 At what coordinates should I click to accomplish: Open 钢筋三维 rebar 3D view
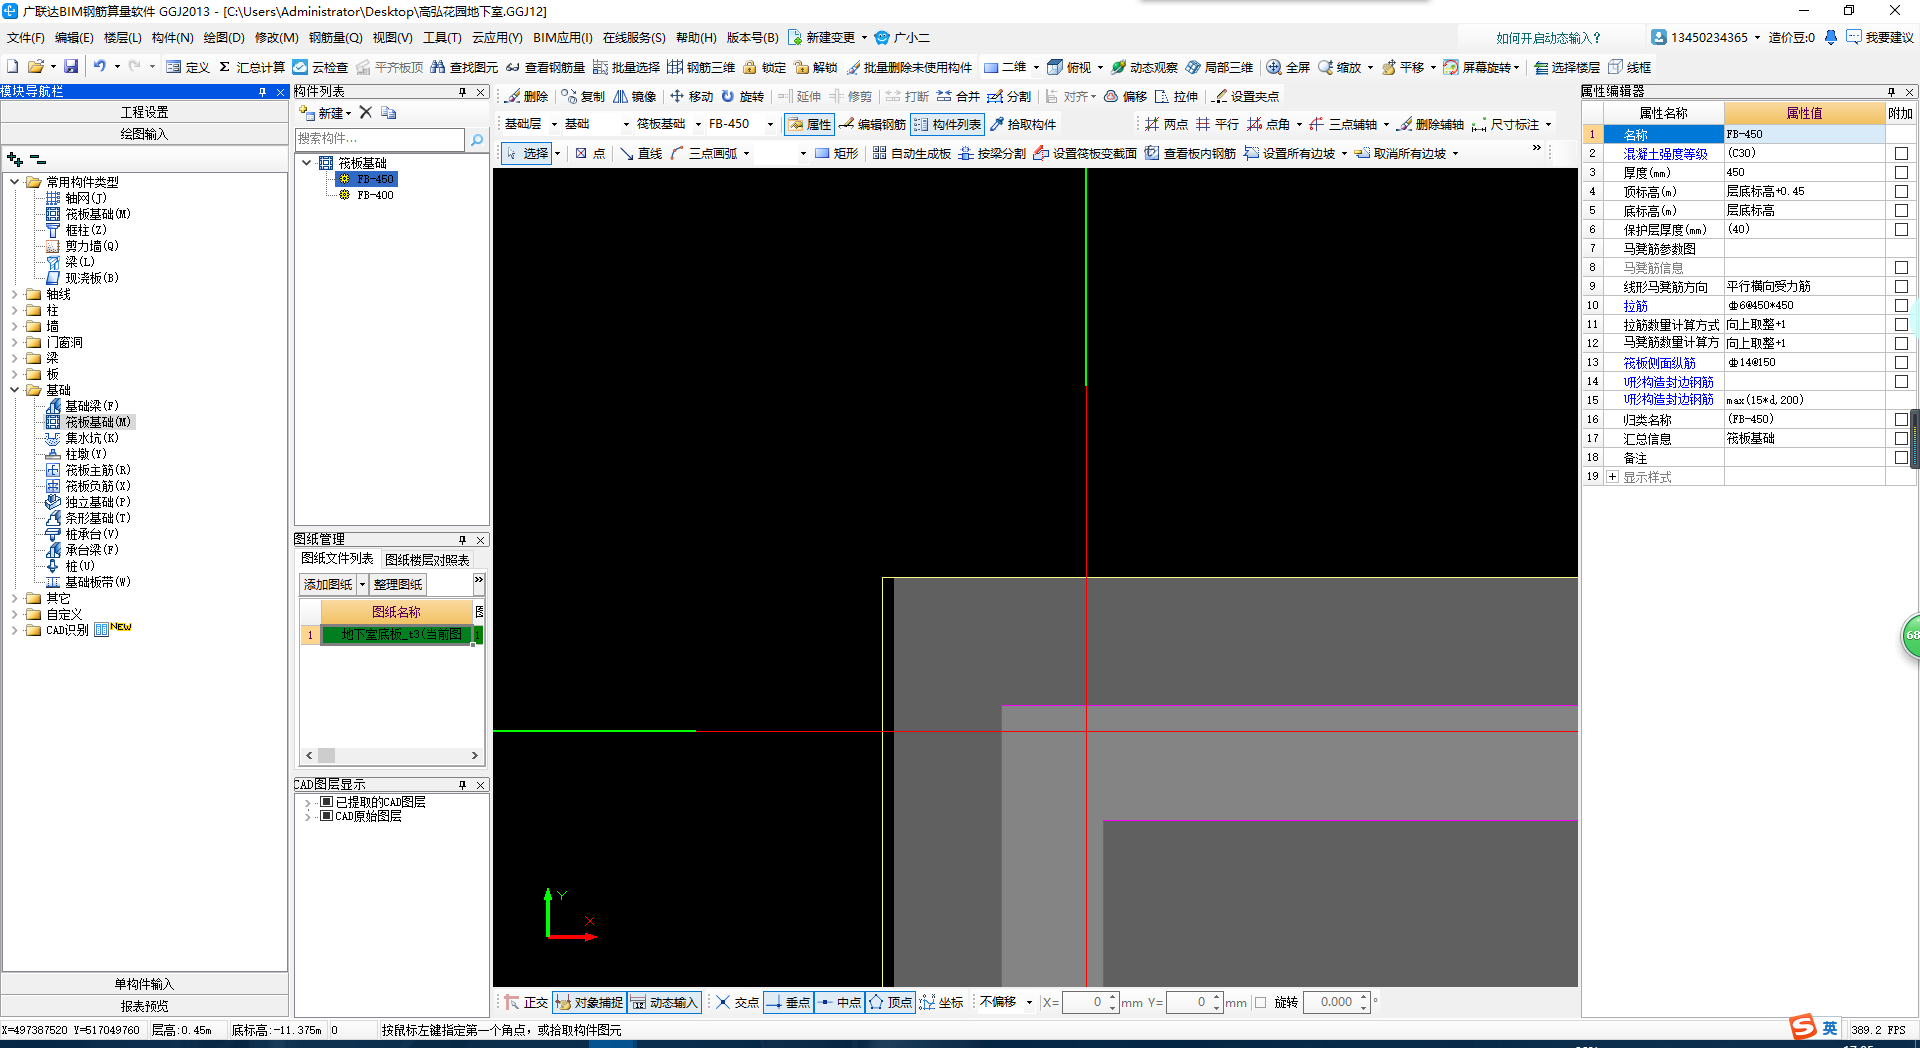coord(701,67)
